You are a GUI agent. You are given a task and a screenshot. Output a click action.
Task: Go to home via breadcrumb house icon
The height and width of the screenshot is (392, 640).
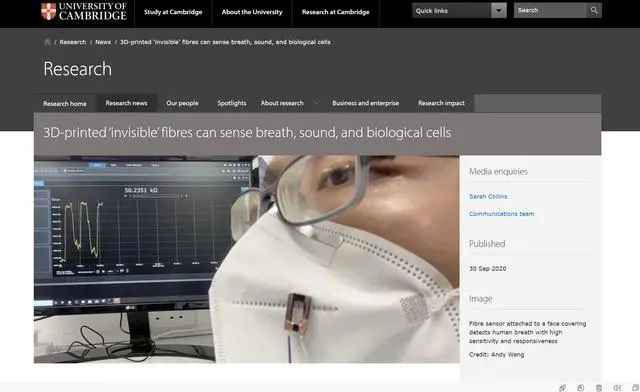[47, 42]
